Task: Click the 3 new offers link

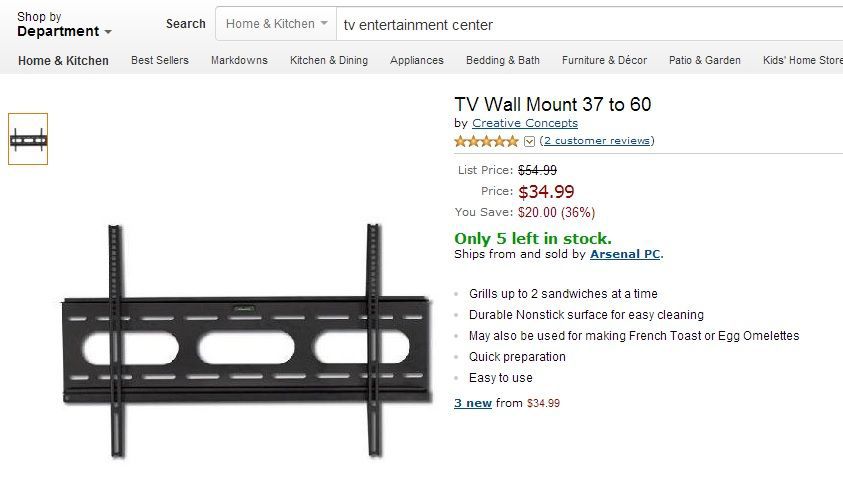Action: [473, 403]
